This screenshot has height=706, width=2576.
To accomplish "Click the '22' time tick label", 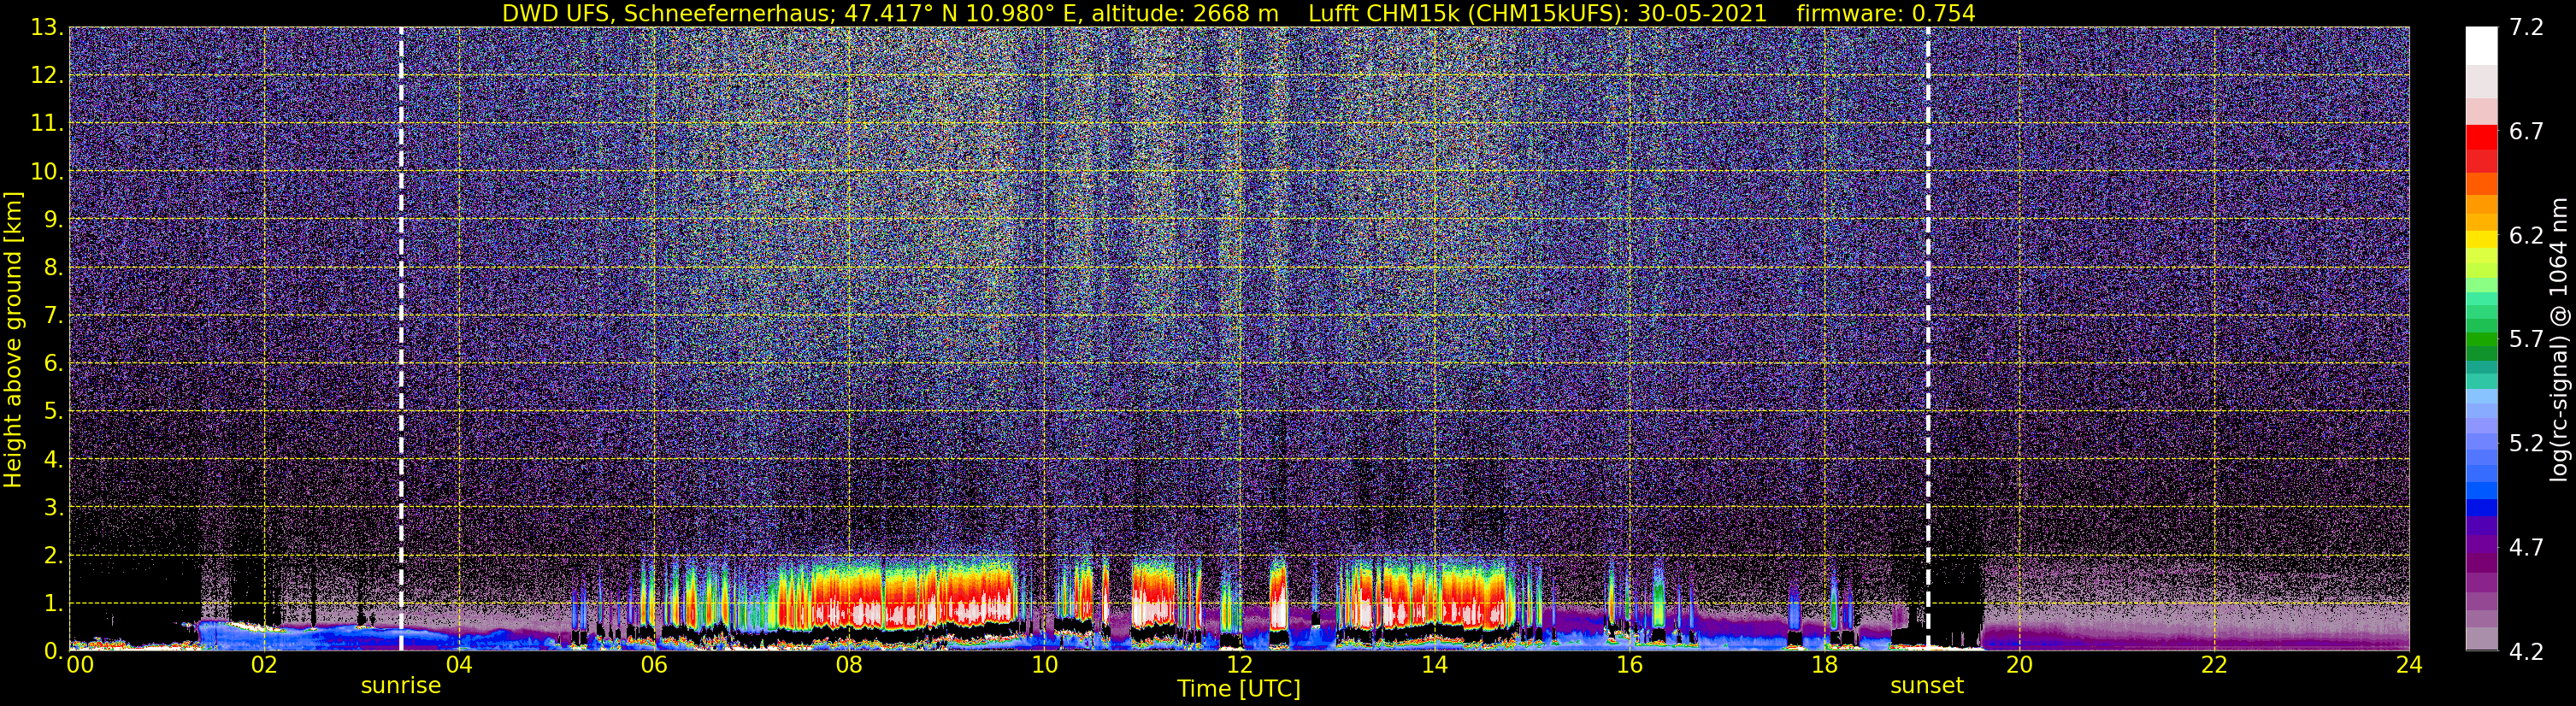I will [x=2214, y=665].
